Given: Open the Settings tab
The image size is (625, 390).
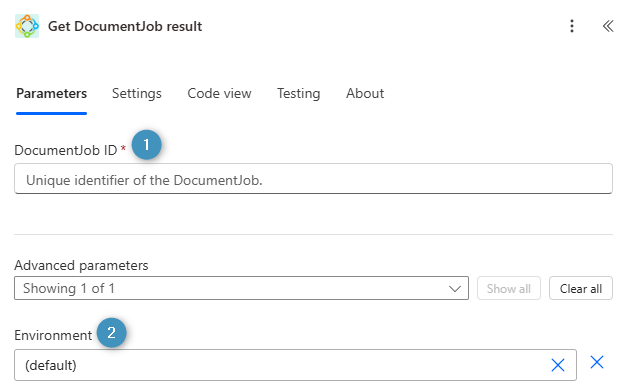Looking at the screenshot, I should pos(137,93).
